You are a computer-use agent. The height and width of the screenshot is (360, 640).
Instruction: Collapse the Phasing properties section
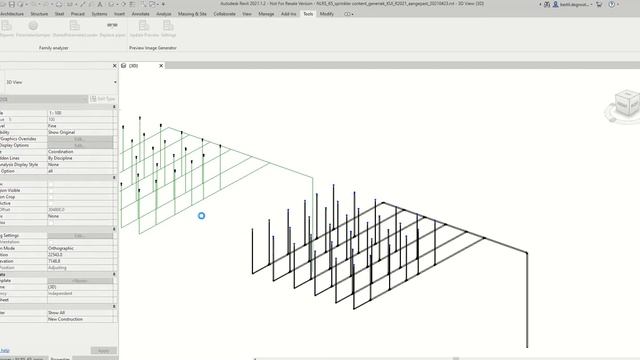(114, 306)
